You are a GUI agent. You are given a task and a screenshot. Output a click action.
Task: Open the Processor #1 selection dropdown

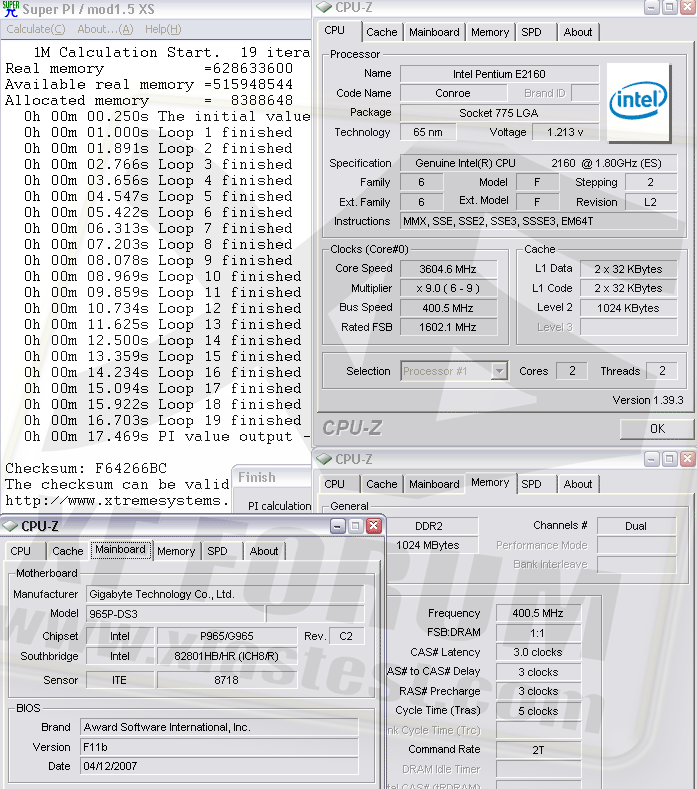[x=499, y=371]
